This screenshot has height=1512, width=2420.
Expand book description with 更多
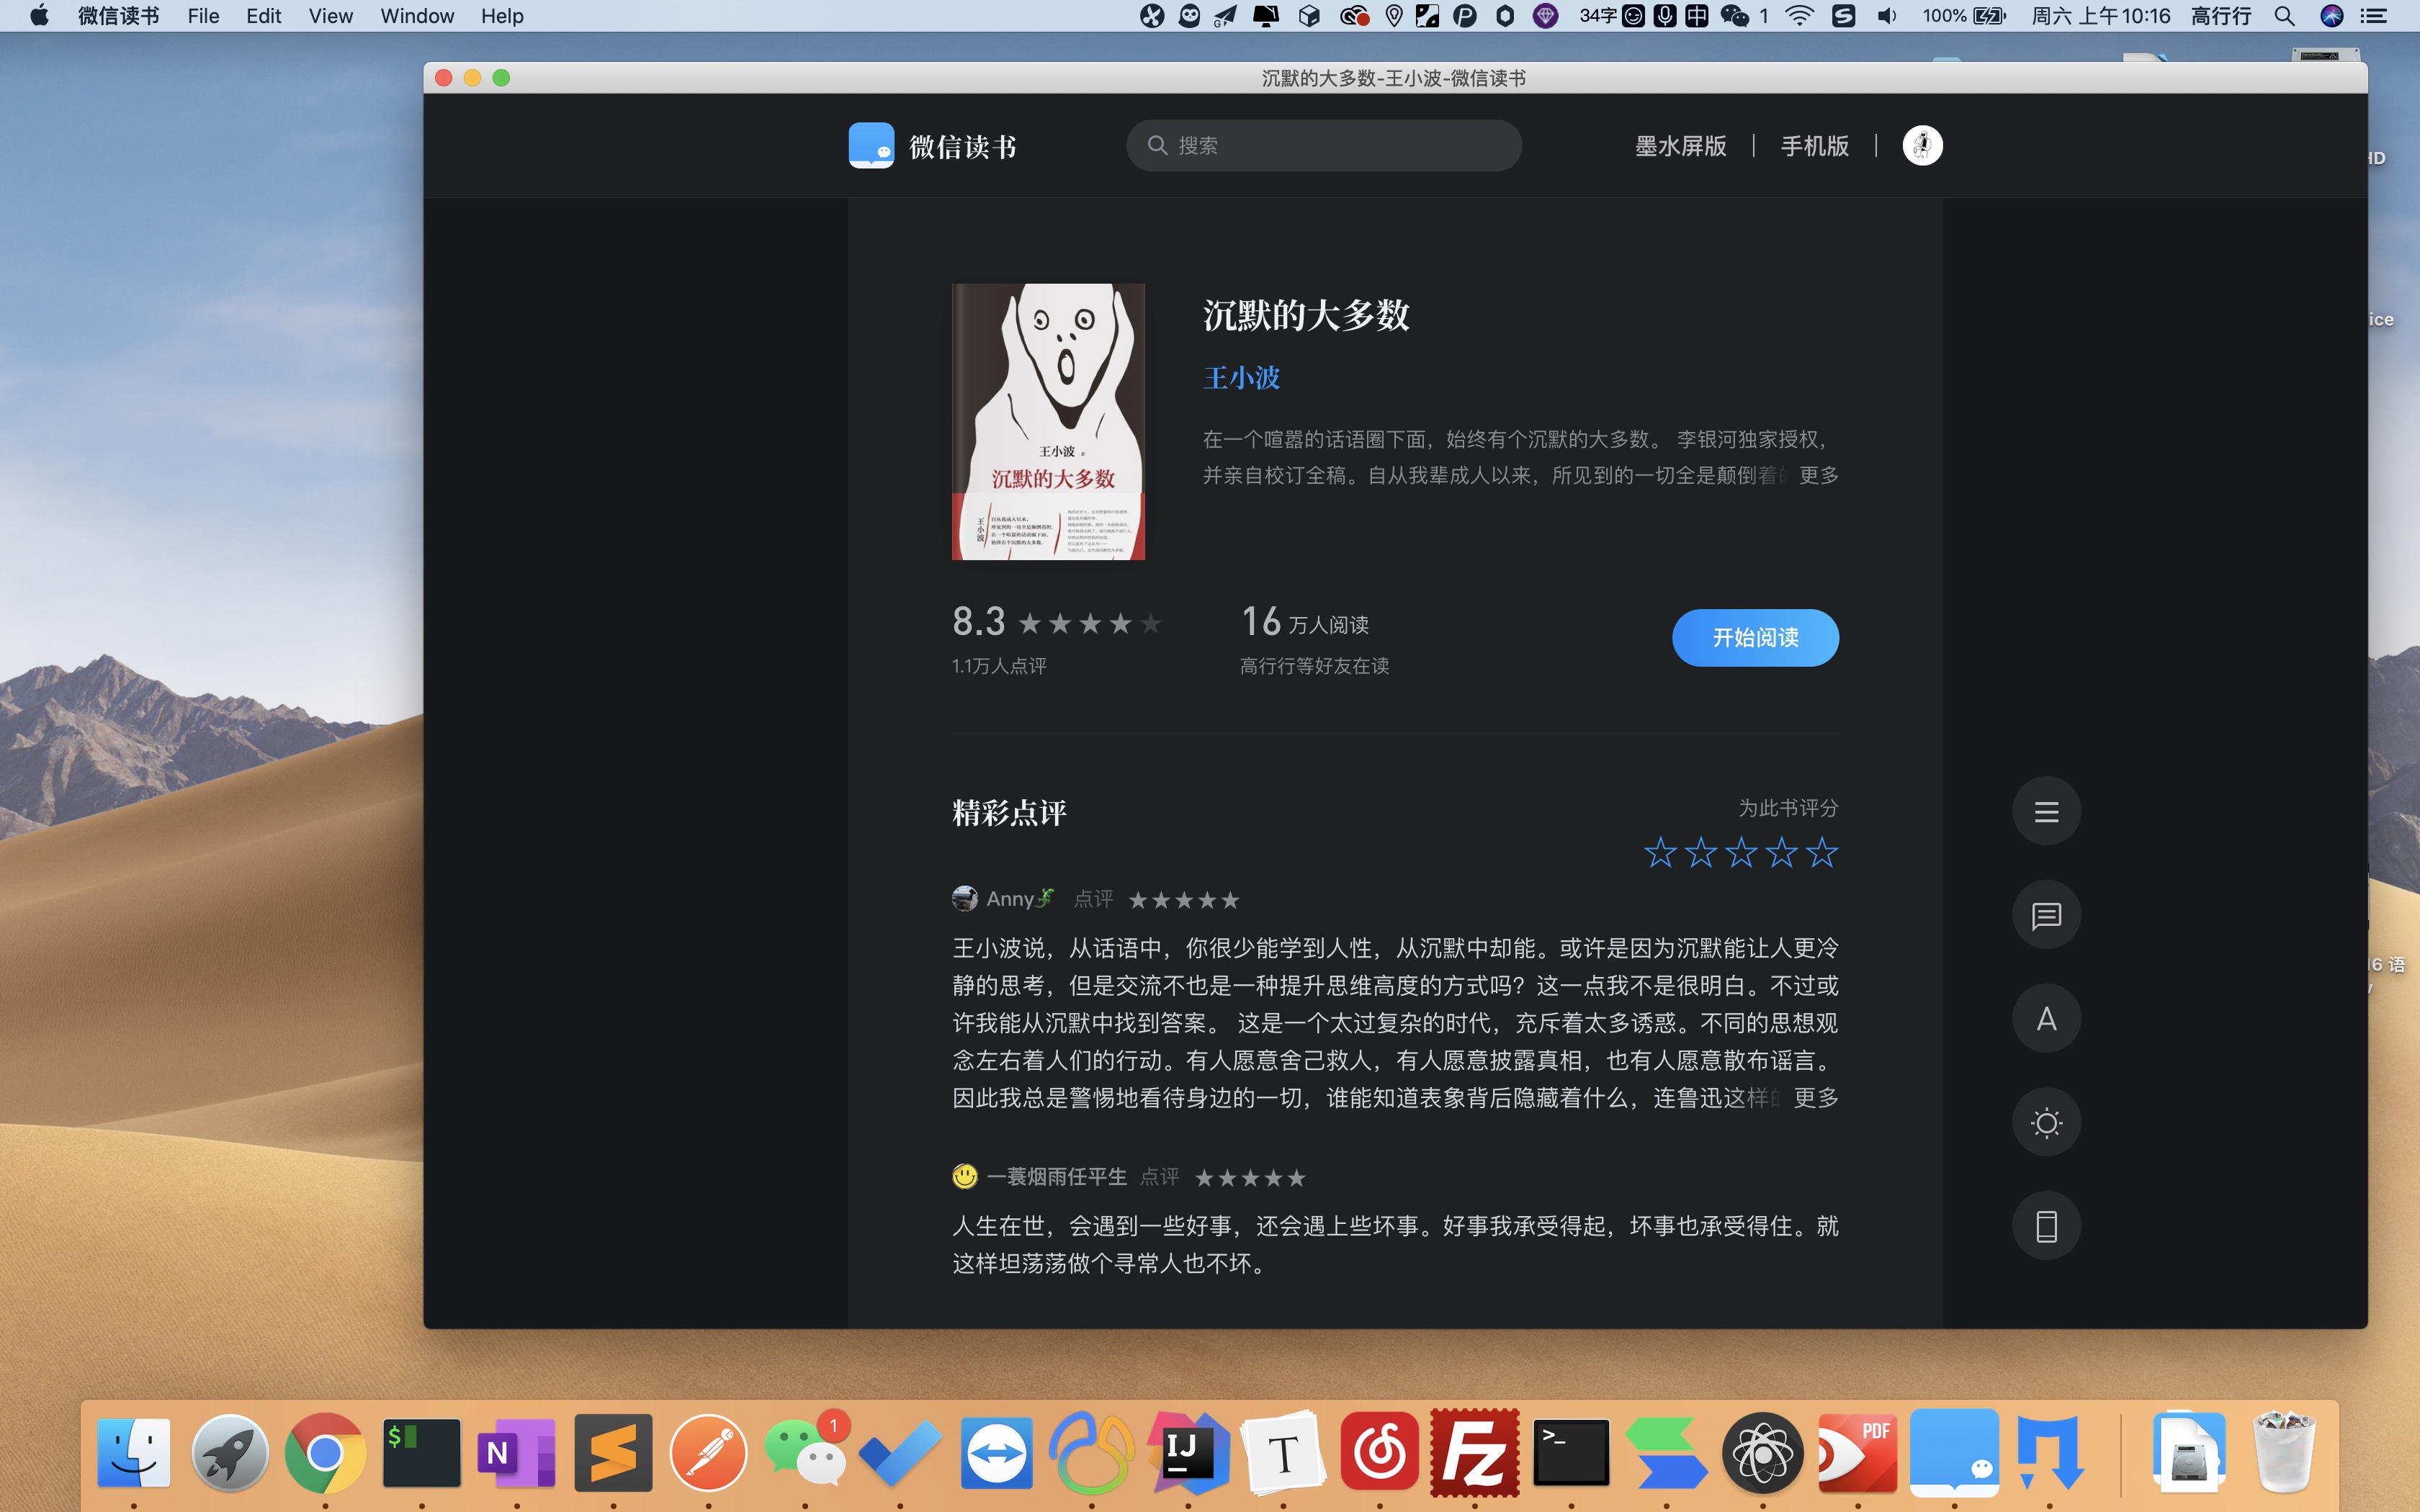click(1818, 476)
